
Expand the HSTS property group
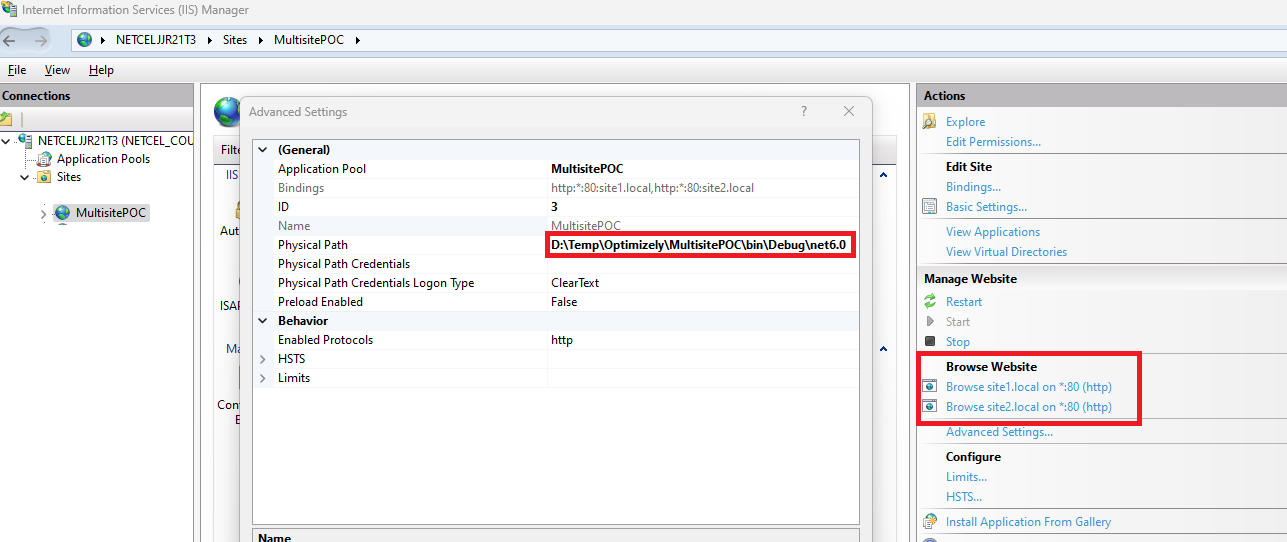(263, 359)
